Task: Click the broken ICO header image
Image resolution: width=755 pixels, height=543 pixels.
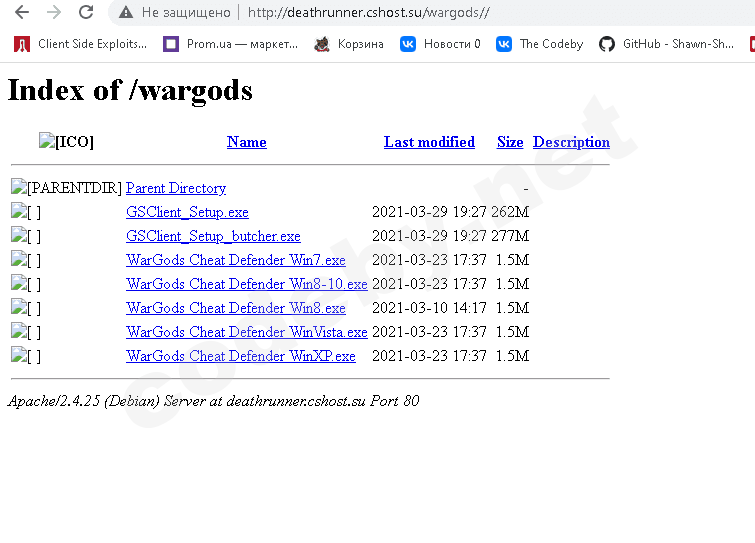Action: tap(66, 141)
